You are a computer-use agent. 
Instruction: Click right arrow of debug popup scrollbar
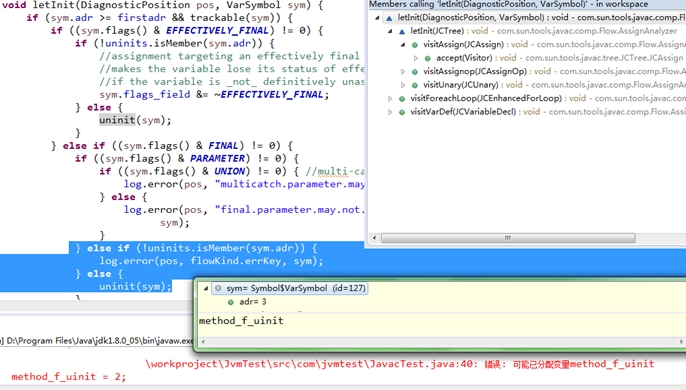pyautogui.click(x=681, y=341)
